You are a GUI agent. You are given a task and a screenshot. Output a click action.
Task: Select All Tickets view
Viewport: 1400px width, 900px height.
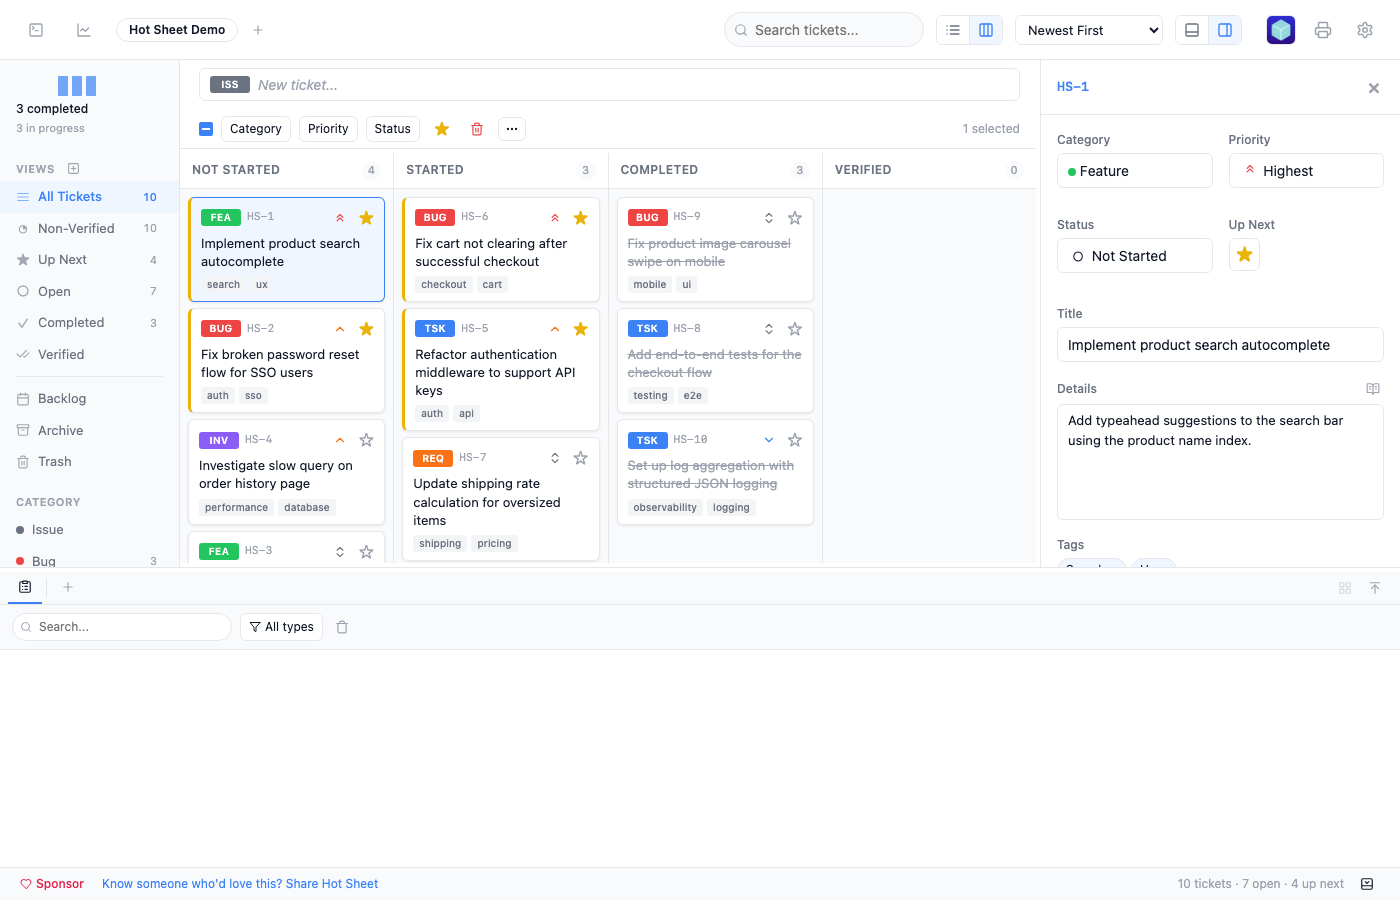click(88, 197)
